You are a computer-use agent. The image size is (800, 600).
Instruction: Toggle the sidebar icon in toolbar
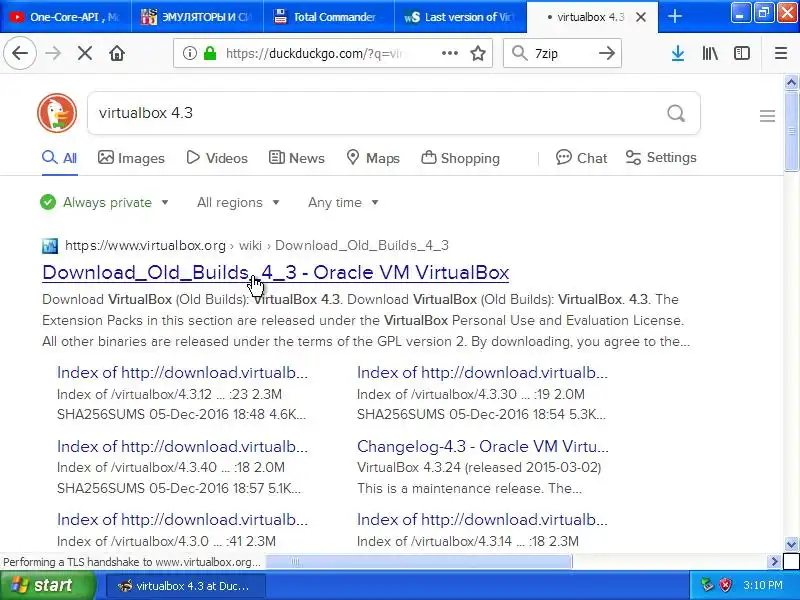point(742,53)
